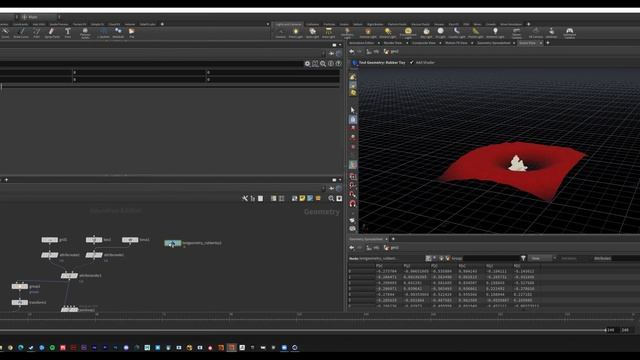This screenshot has width=640, height=360.
Task: Select the grid1 node
Action: point(50,240)
